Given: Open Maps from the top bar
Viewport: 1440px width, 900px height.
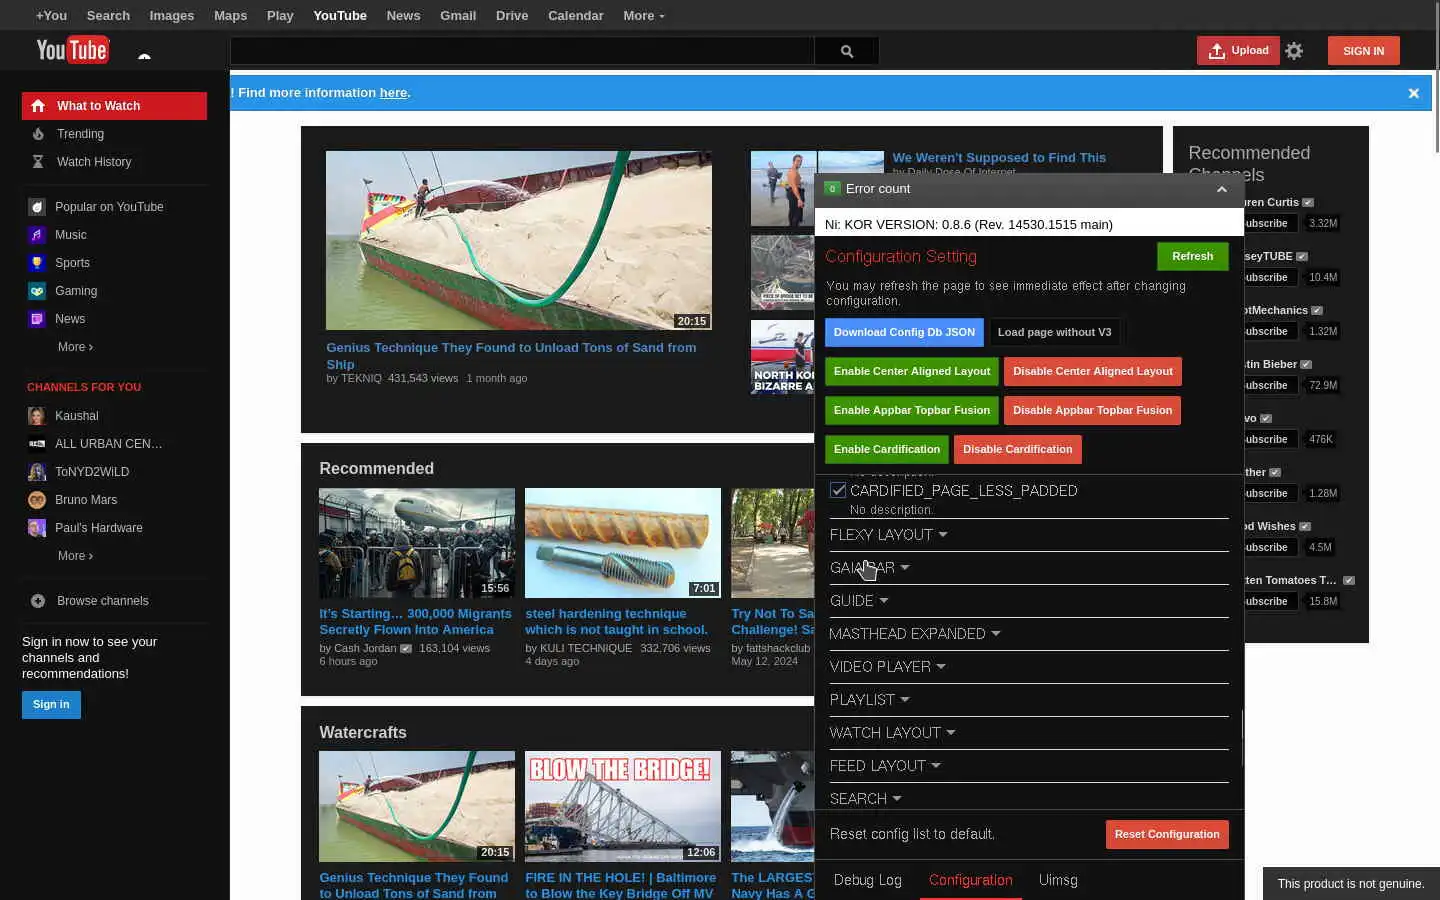Looking at the screenshot, I should (230, 16).
